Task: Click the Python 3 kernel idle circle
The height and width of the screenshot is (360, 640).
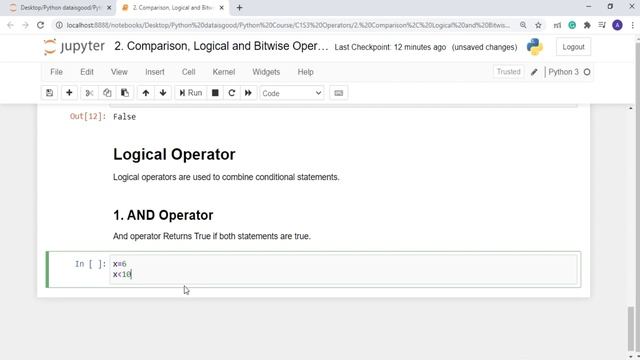Action: click(x=587, y=72)
